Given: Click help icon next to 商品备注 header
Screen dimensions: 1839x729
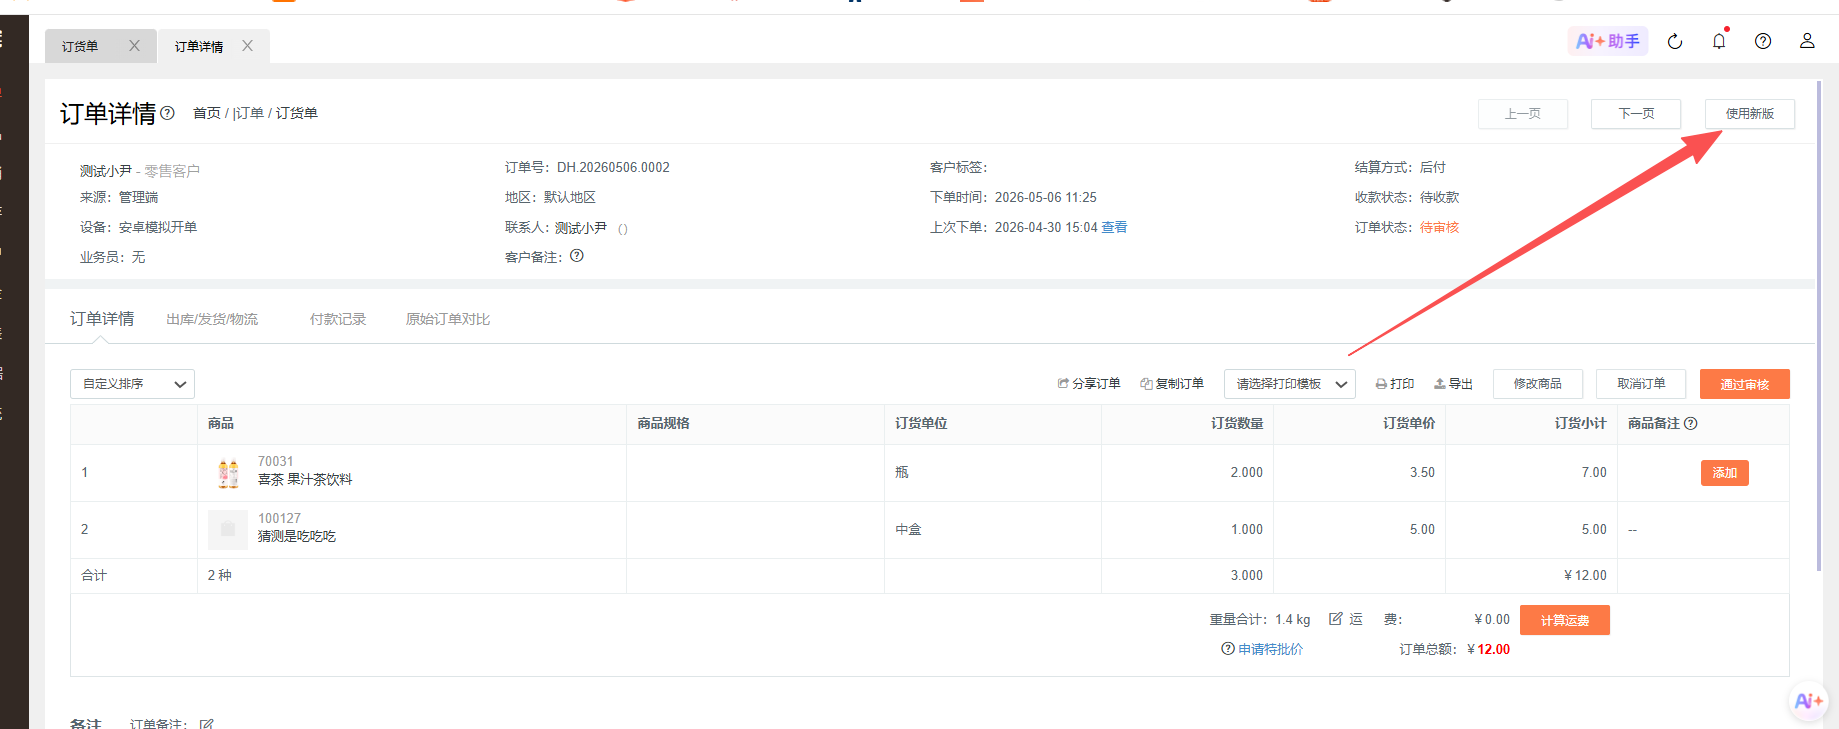Looking at the screenshot, I should point(1691,423).
